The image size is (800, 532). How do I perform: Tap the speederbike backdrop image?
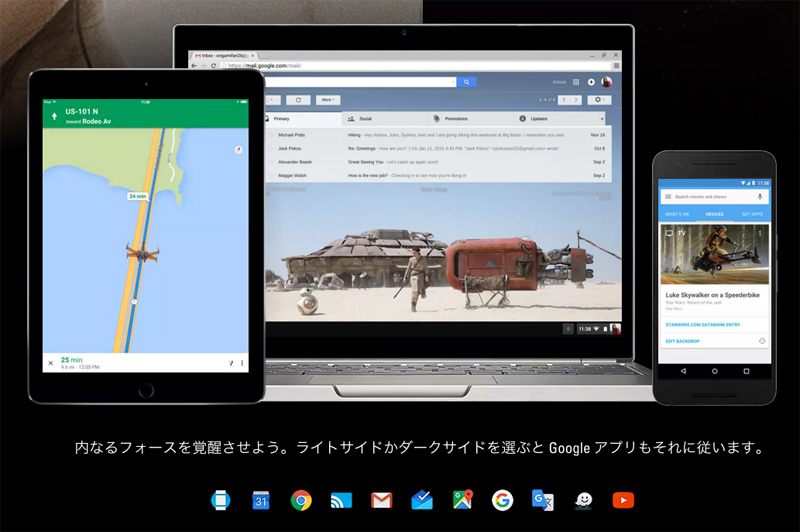click(x=715, y=254)
